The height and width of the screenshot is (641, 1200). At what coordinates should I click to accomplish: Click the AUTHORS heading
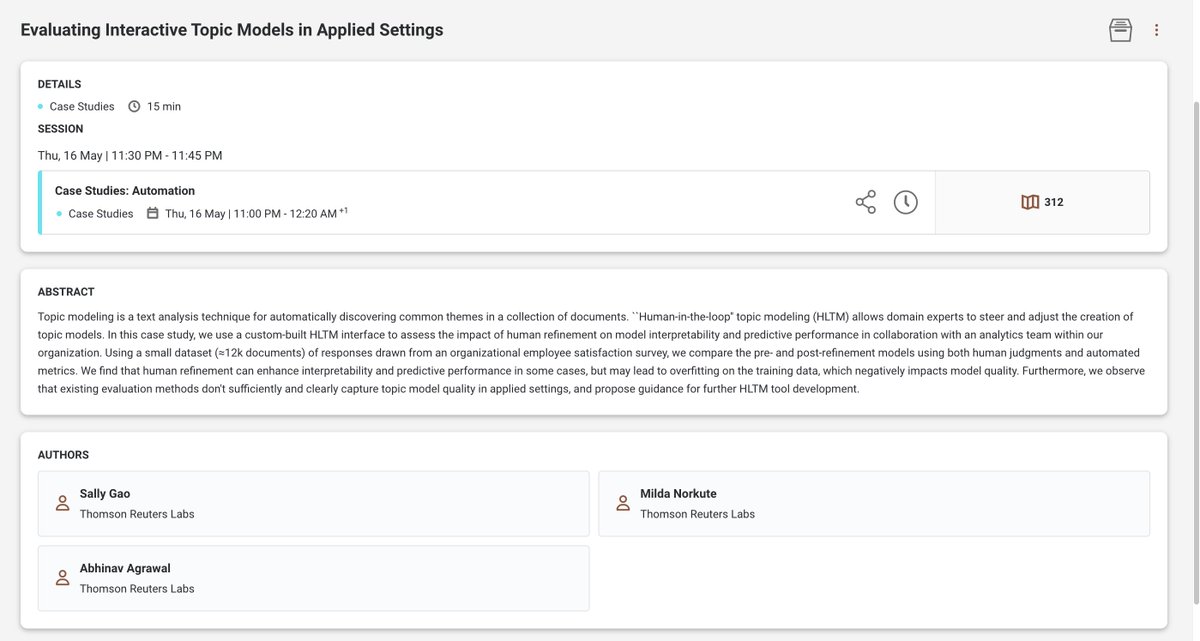(x=63, y=455)
